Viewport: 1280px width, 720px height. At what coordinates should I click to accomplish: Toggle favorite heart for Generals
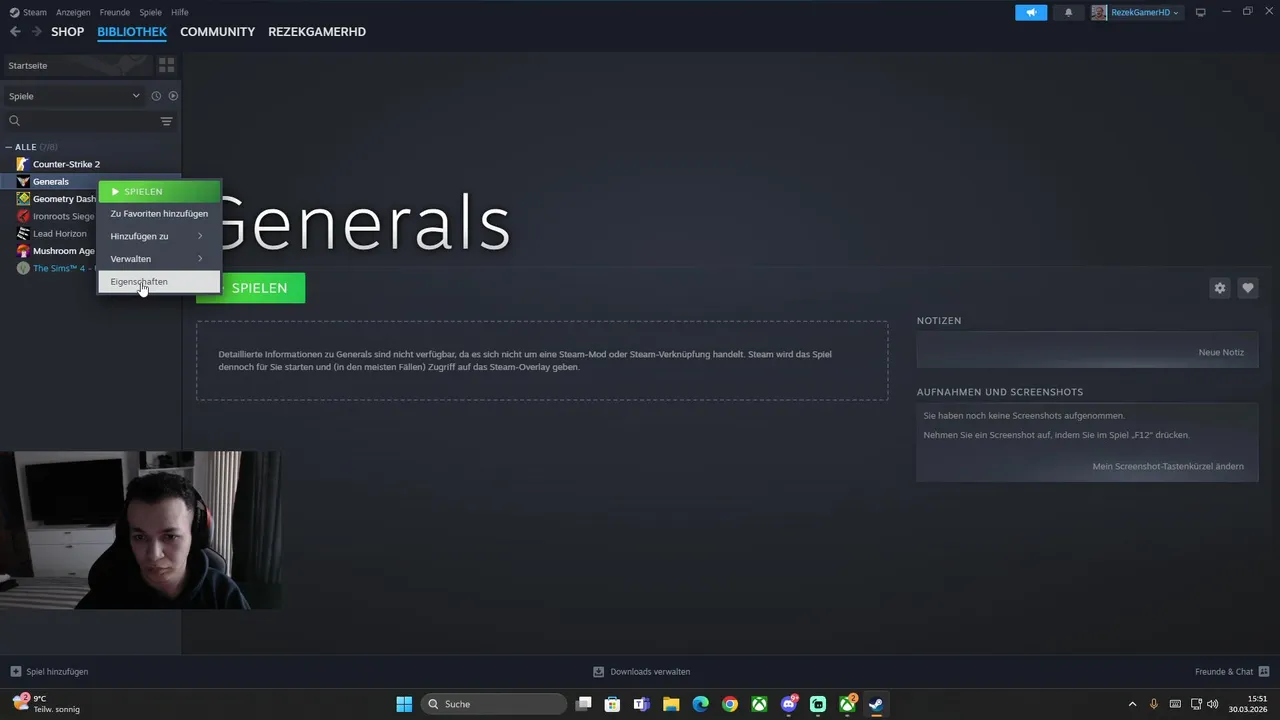1248,288
